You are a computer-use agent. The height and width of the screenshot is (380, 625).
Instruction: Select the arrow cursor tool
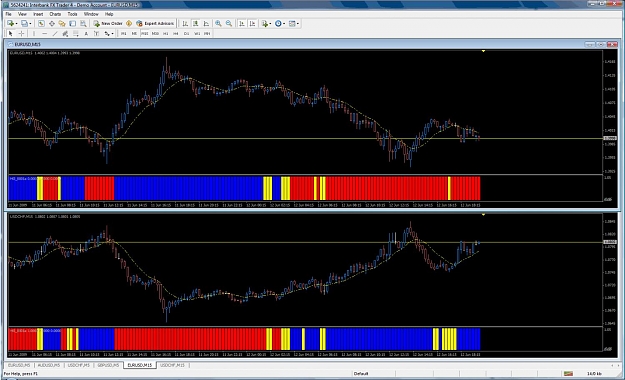point(10,33)
